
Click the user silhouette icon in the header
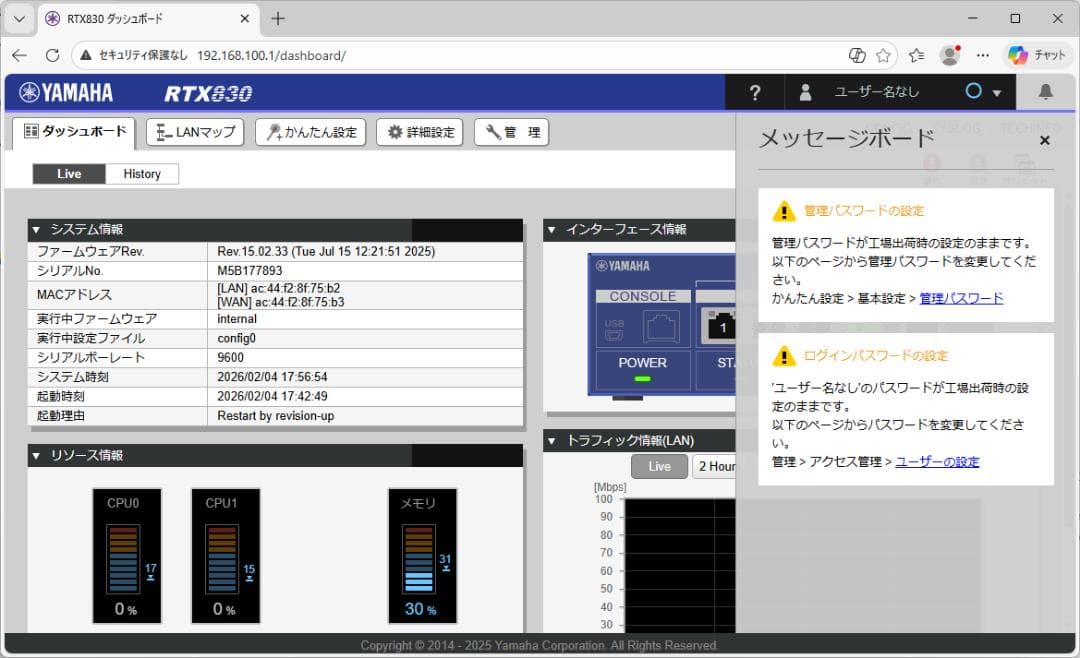pyautogui.click(x=806, y=92)
